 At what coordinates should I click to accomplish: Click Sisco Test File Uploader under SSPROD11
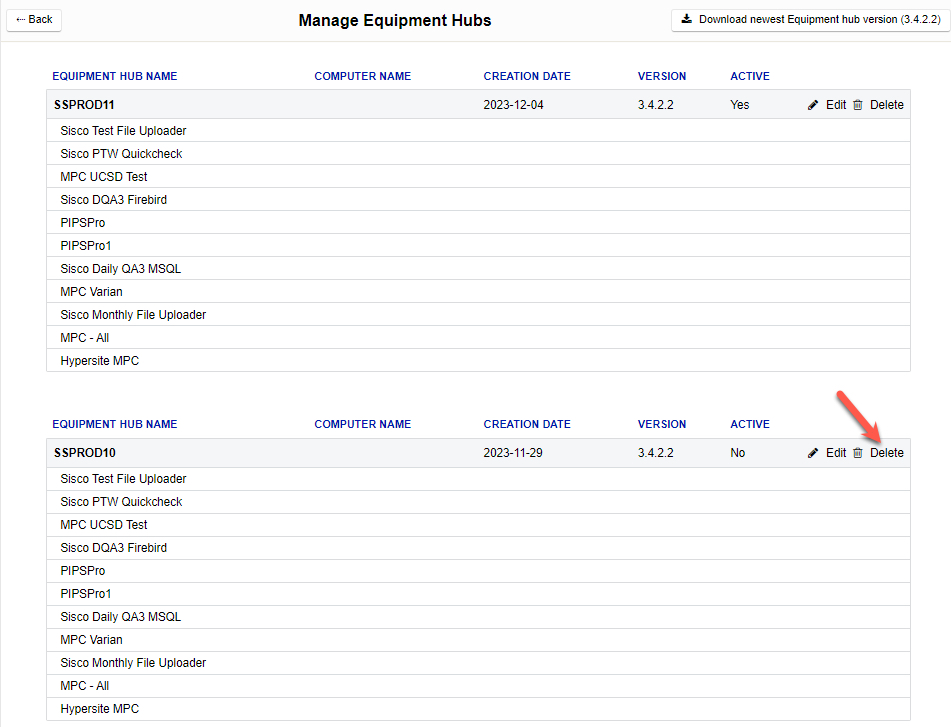[123, 131]
